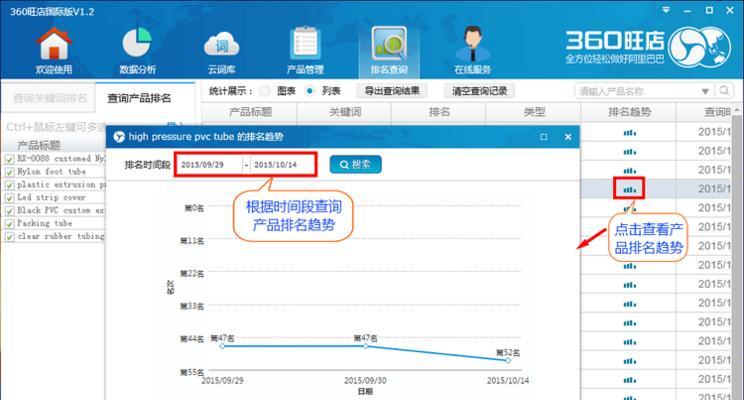
Task: Select the Nylon foot tube row text
Action: click(51, 172)
